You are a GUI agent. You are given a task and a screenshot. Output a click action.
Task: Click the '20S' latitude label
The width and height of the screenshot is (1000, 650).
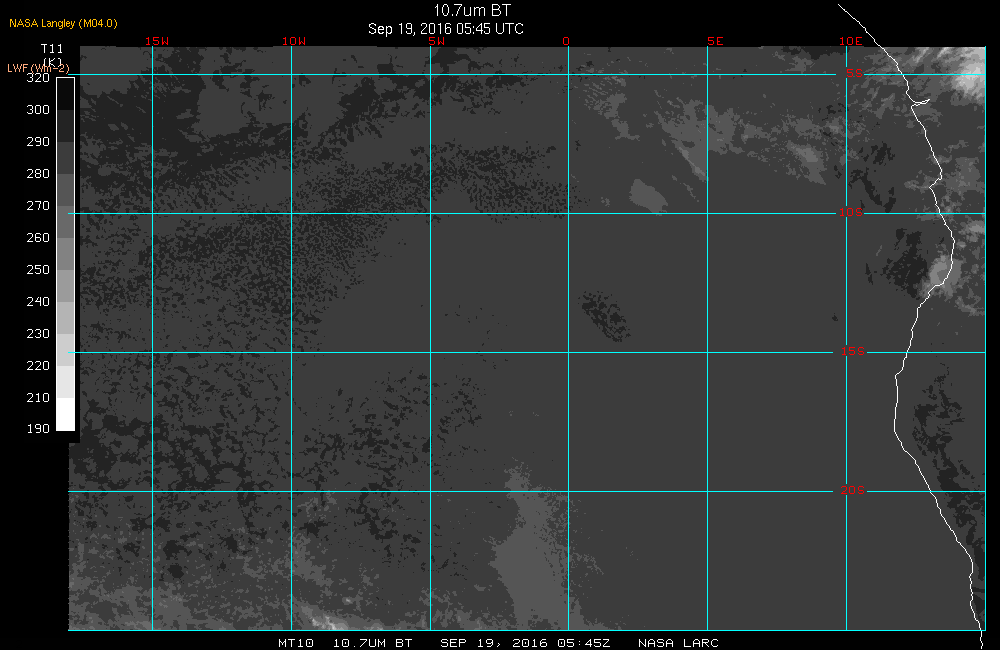tap(853, 491)
